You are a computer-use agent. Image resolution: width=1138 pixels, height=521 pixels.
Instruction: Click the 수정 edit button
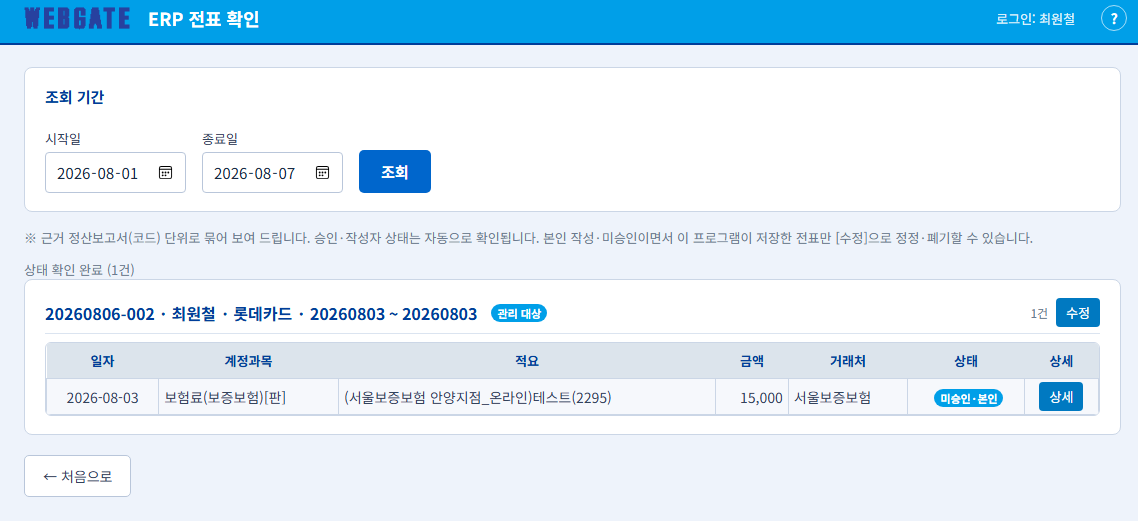(1078, 313)
